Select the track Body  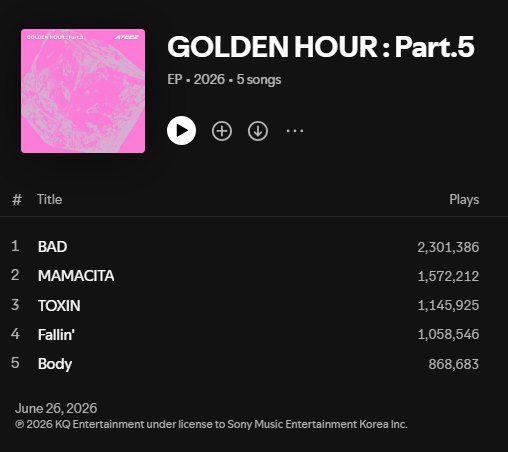coord(55,364)
